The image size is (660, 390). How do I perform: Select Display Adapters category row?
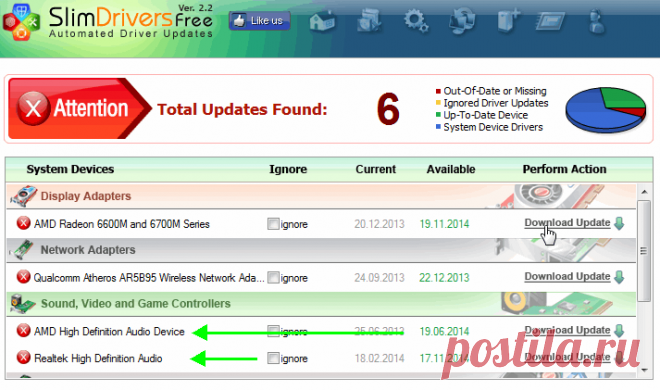(321, 196)
